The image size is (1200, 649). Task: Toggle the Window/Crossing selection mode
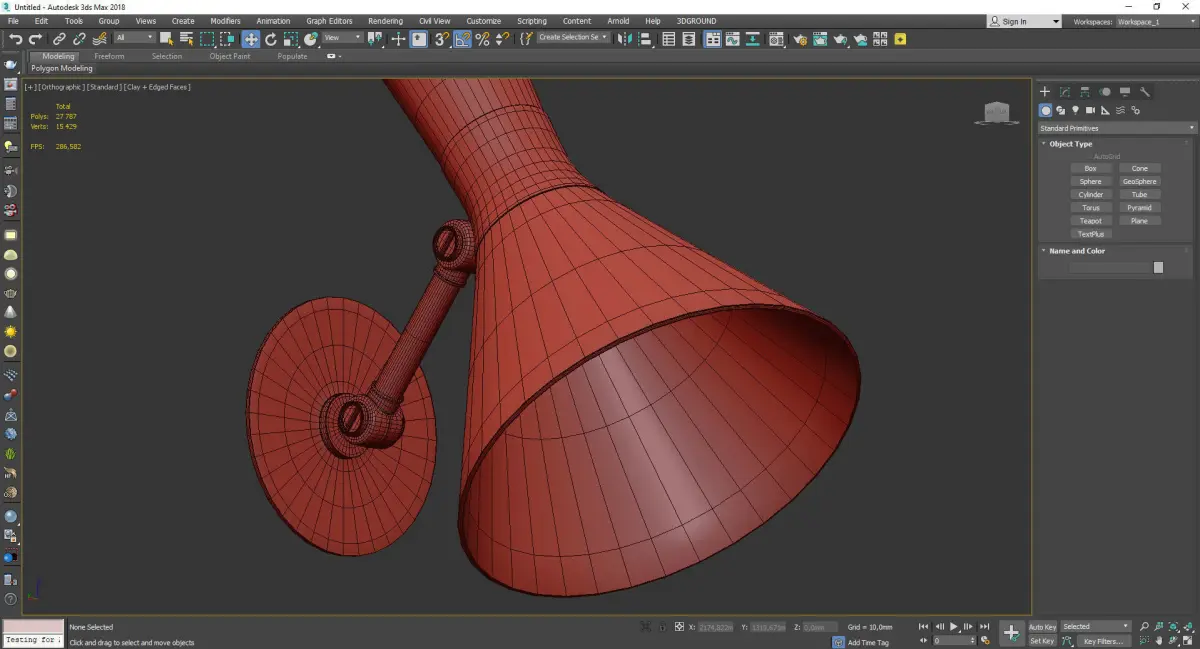[227, 39]
